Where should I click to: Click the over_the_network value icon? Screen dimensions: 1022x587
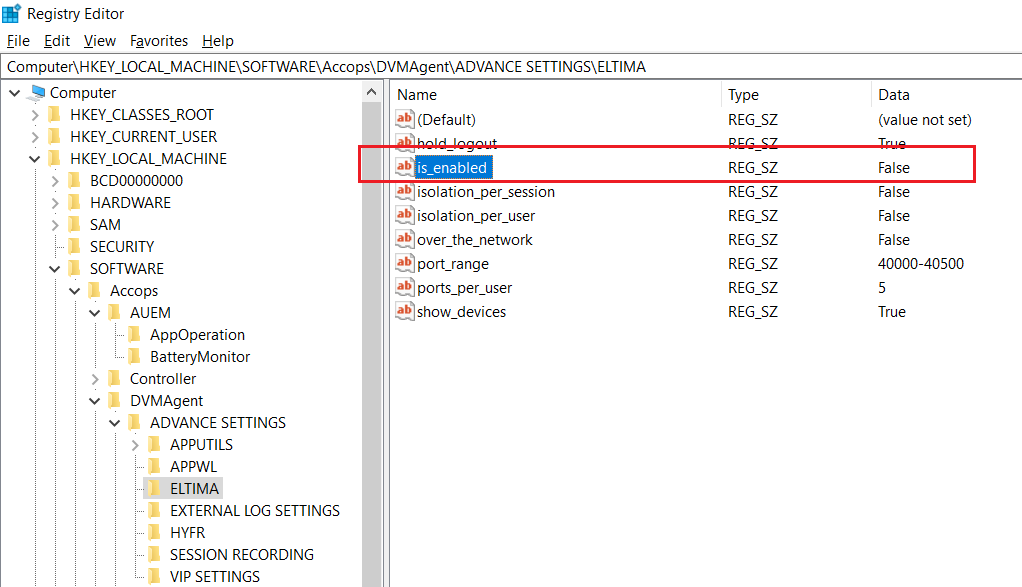click(x=405, y=239)
